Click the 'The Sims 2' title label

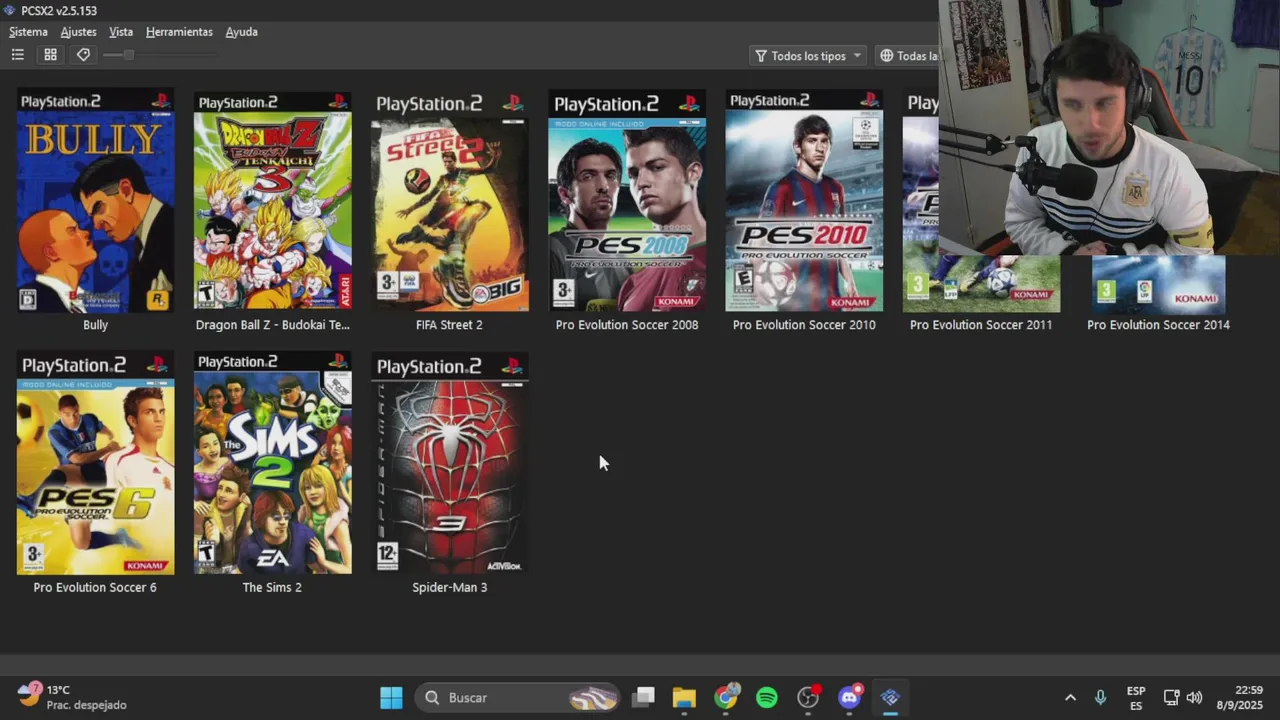pos(272,587)
